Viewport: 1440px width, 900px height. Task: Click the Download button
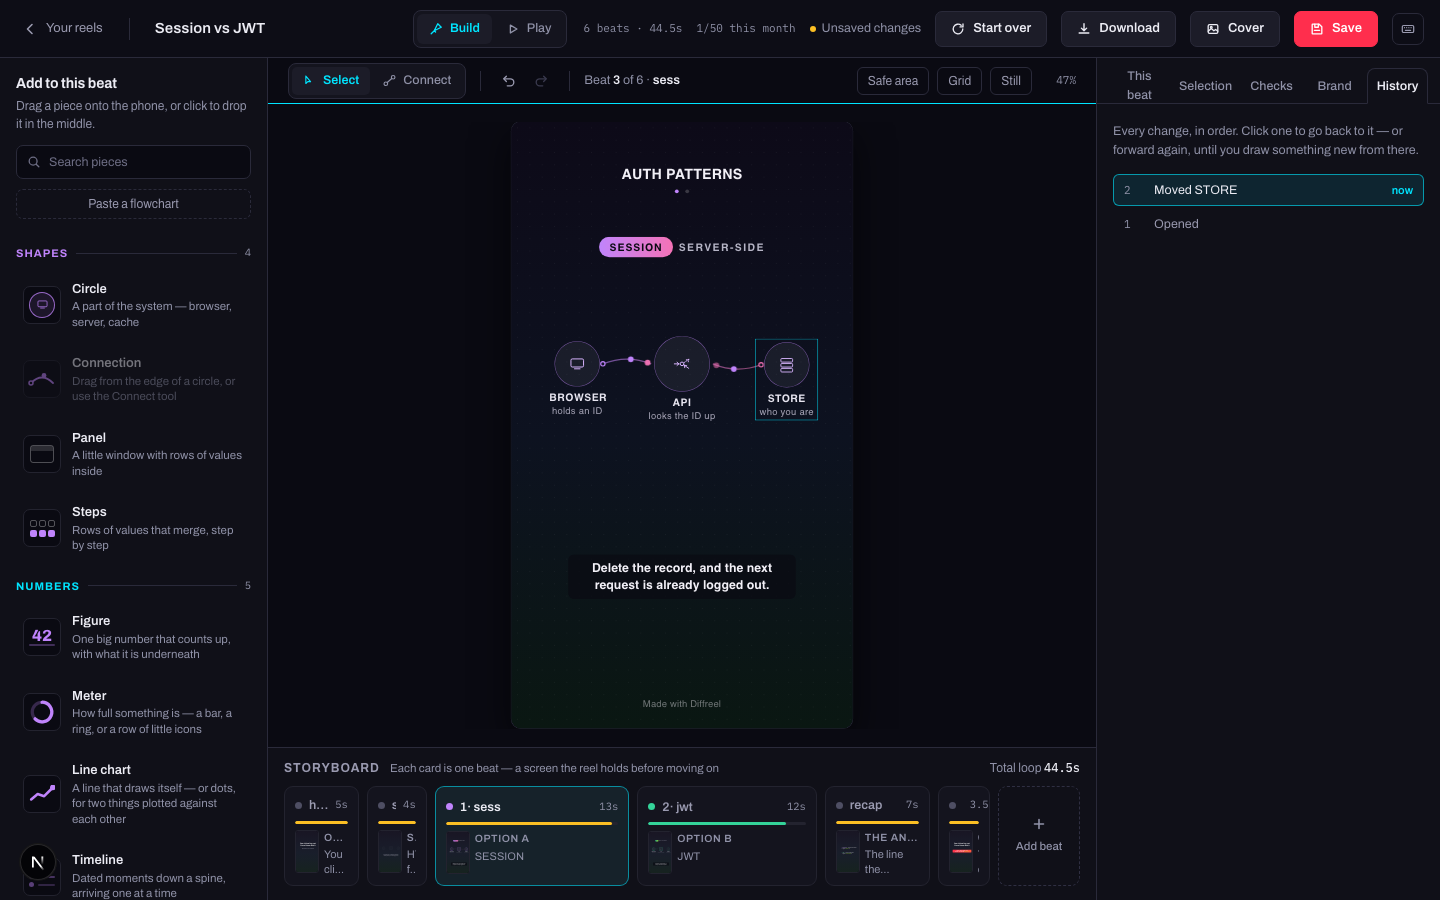coord(1118,29)
